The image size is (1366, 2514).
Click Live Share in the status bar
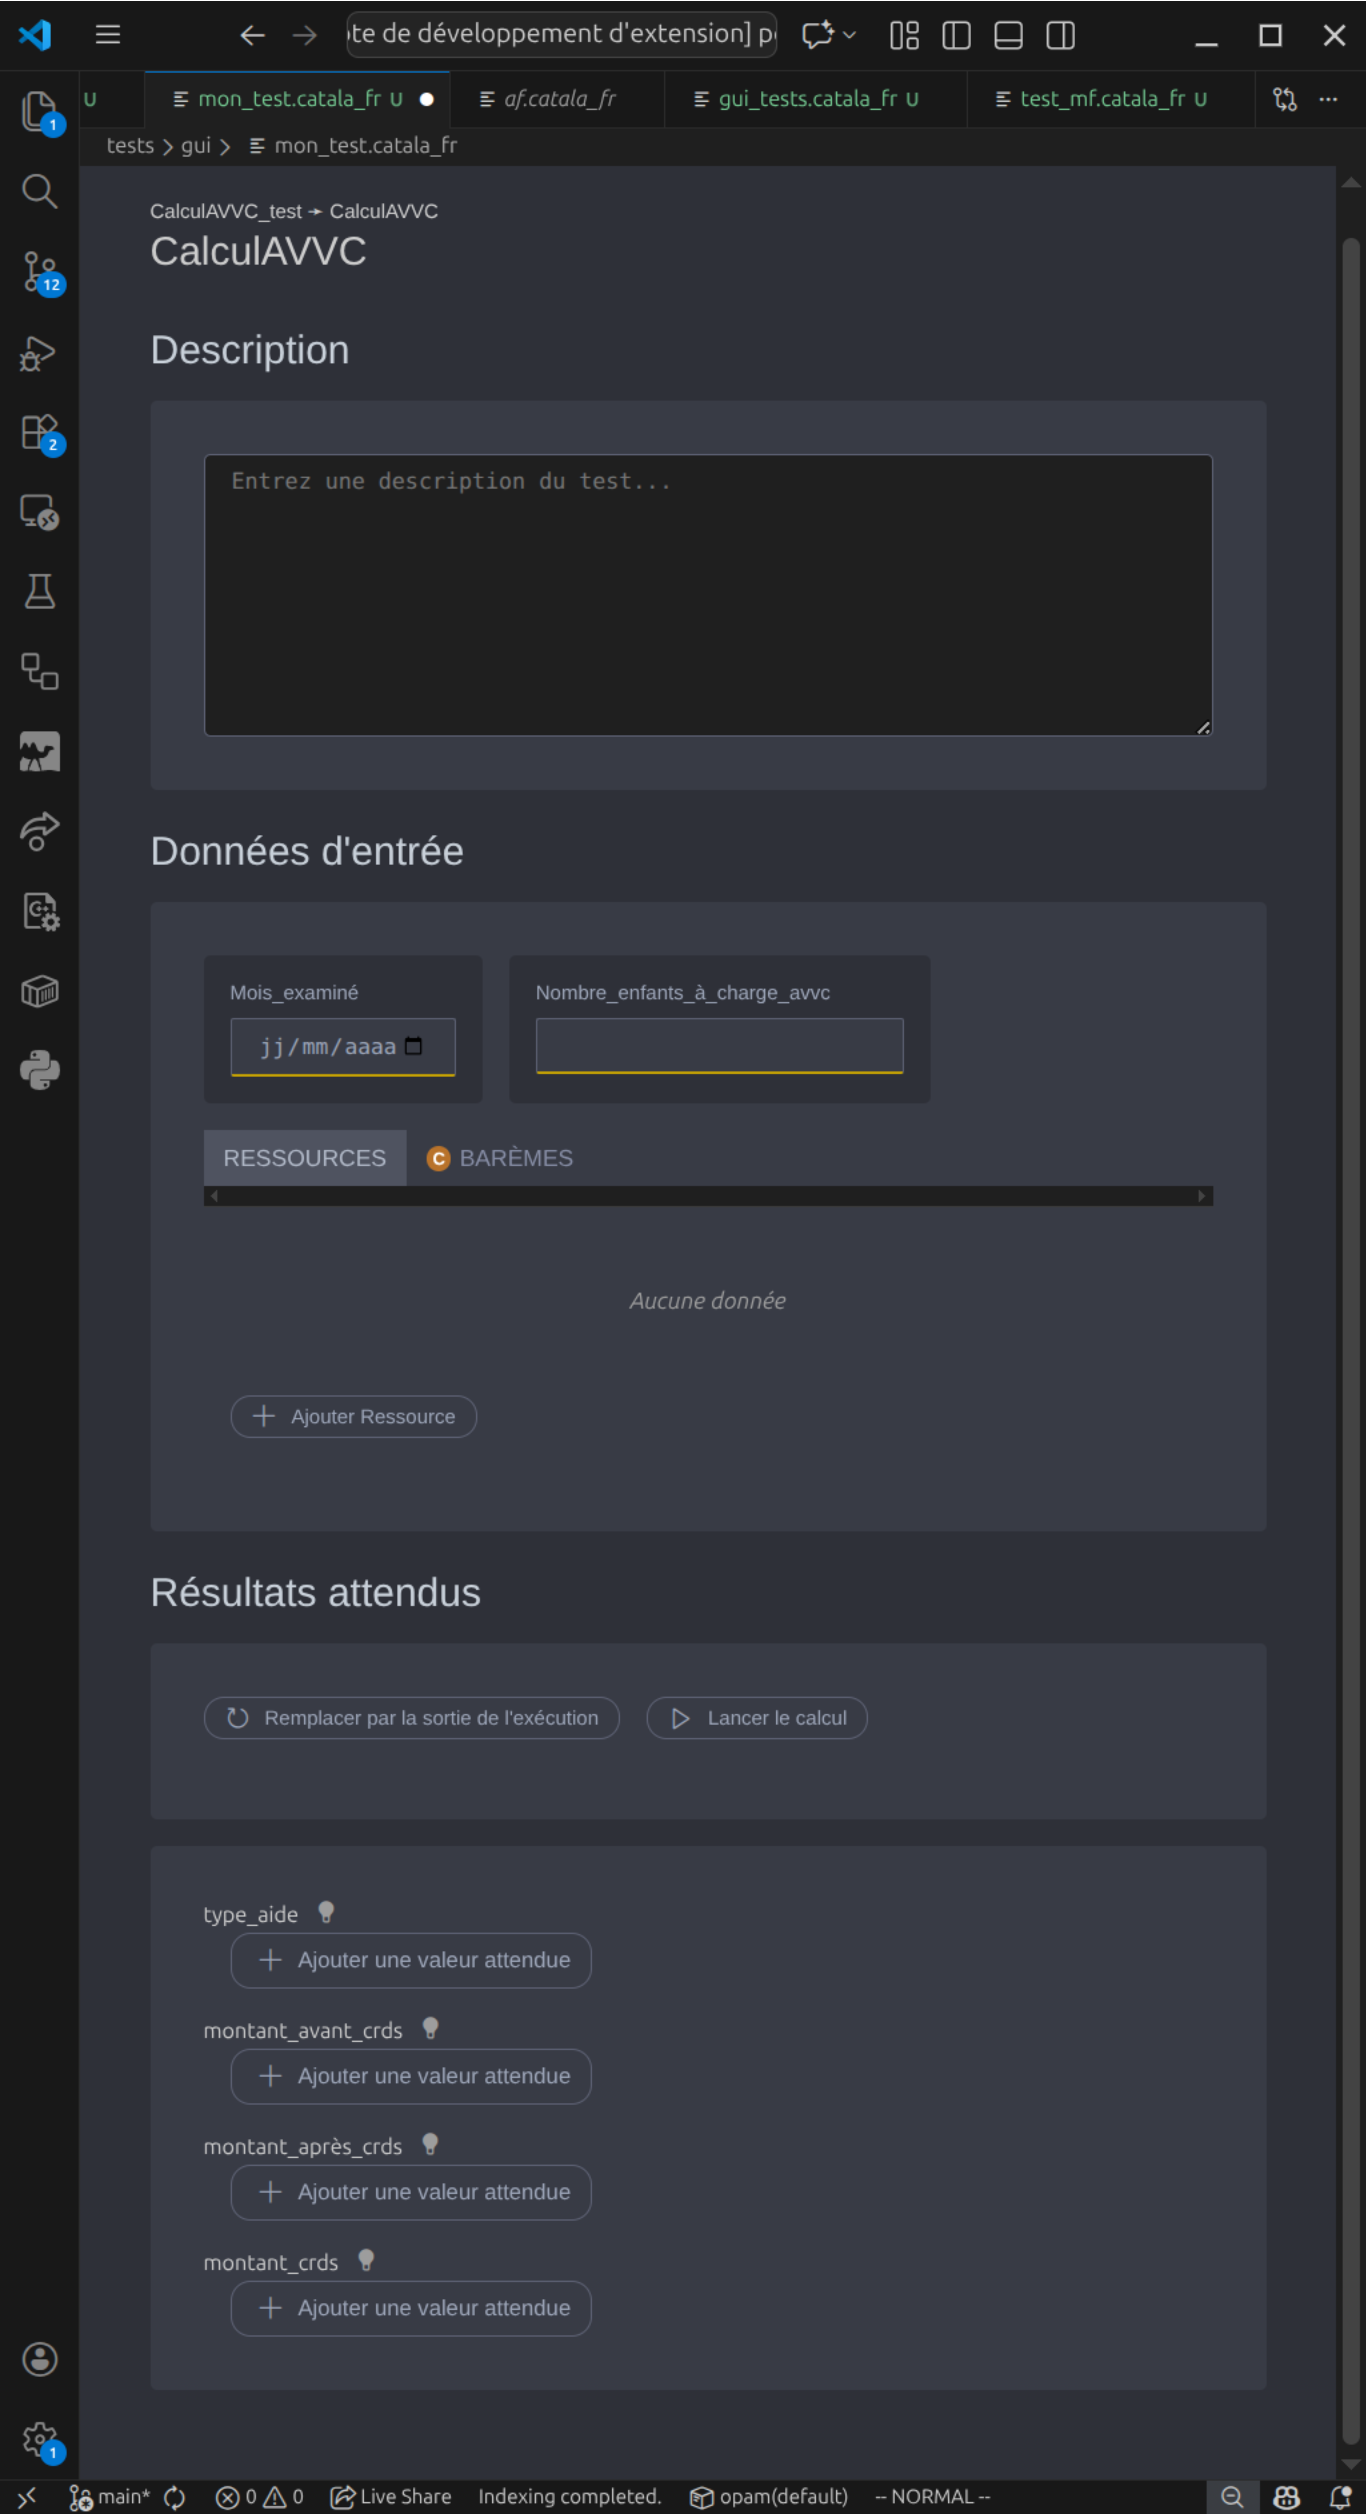[x=391, y=2497]
